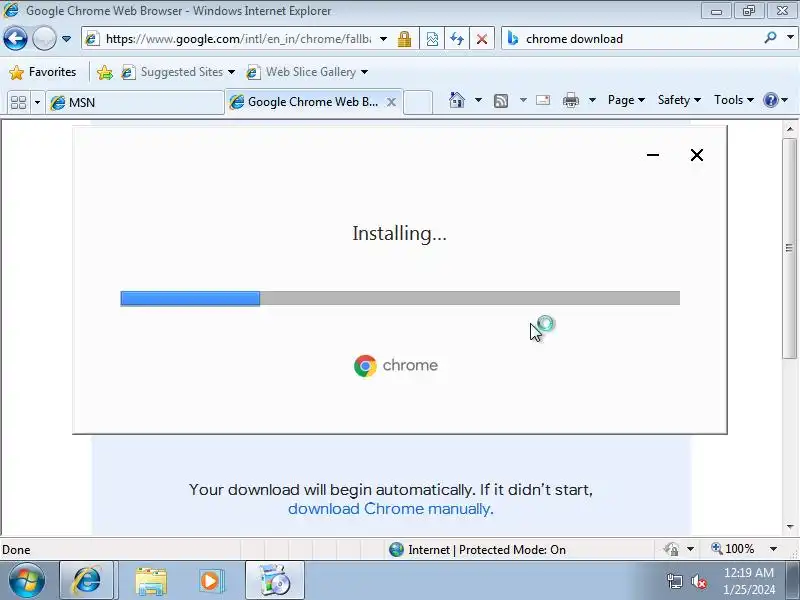Click Add to Favorites Bar star icon
The image size is (800, 600).
tap(105, 72)
